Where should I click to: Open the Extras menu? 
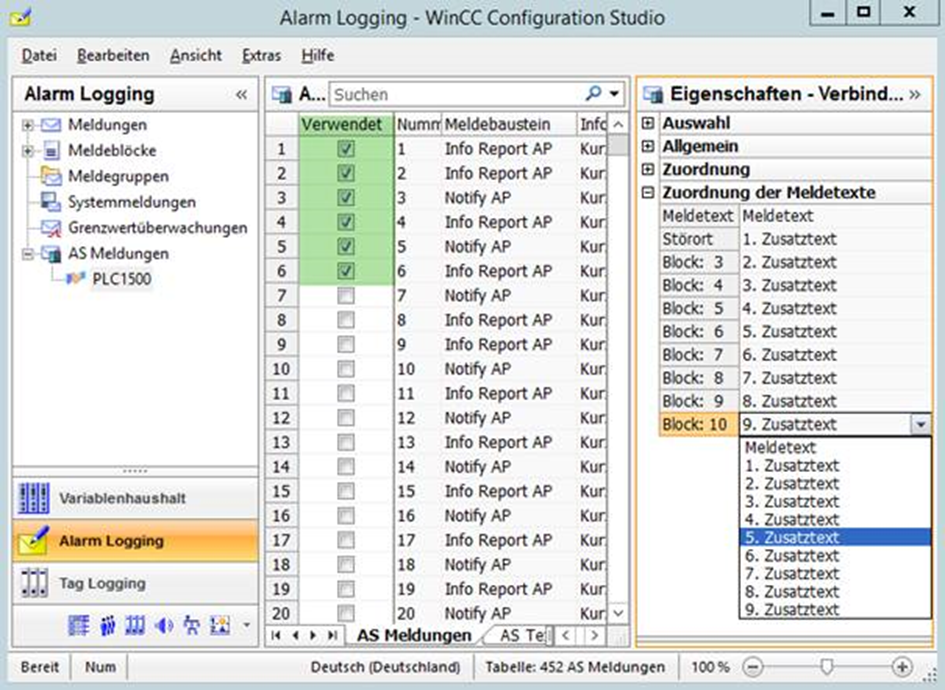click(x=261, y=55)
